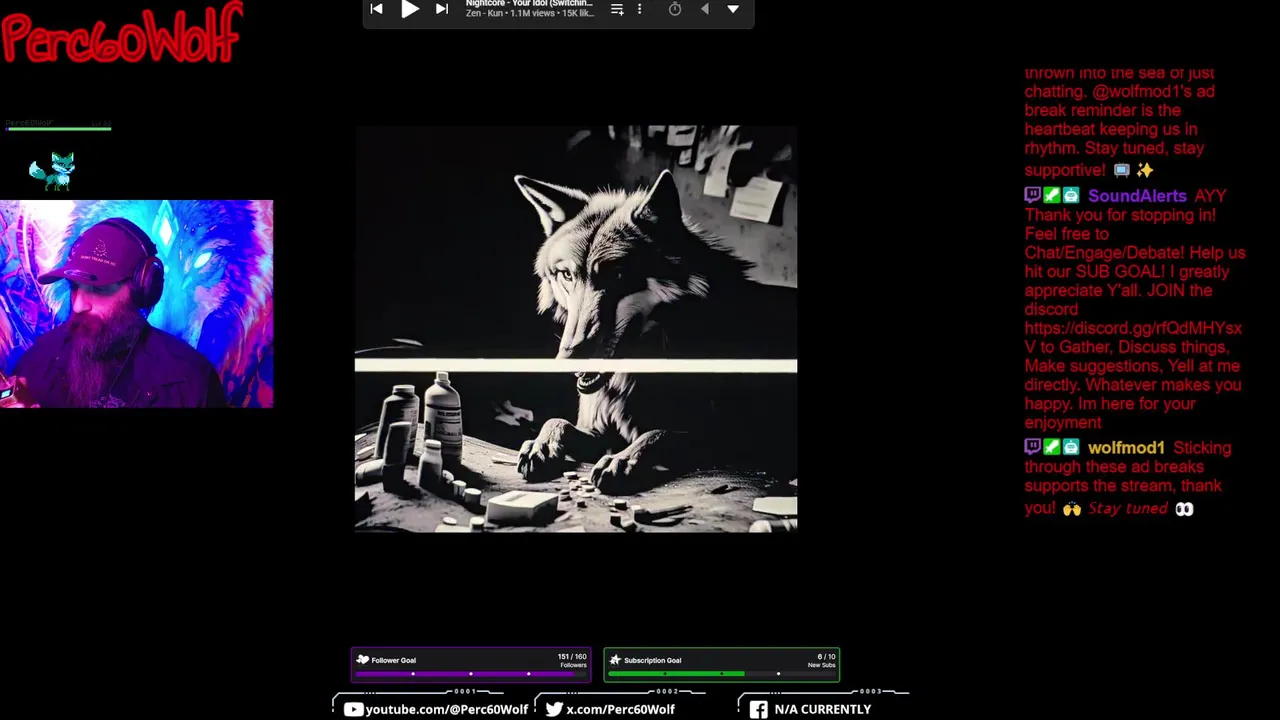Click the 'N/A CURRENTLY' Facebook label
The image size is (1280, 720).
[823, 709]
